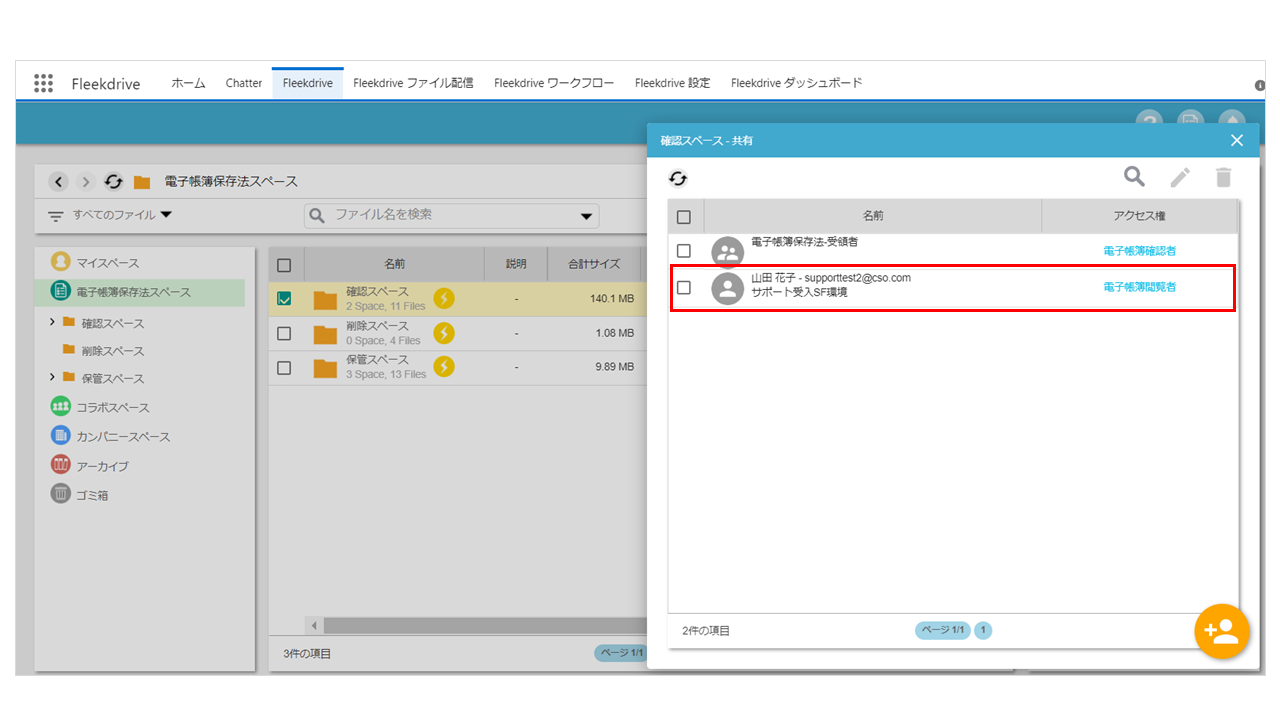
Task: Click the horizontal scrollbar left arrow
Action: [314, 626]
